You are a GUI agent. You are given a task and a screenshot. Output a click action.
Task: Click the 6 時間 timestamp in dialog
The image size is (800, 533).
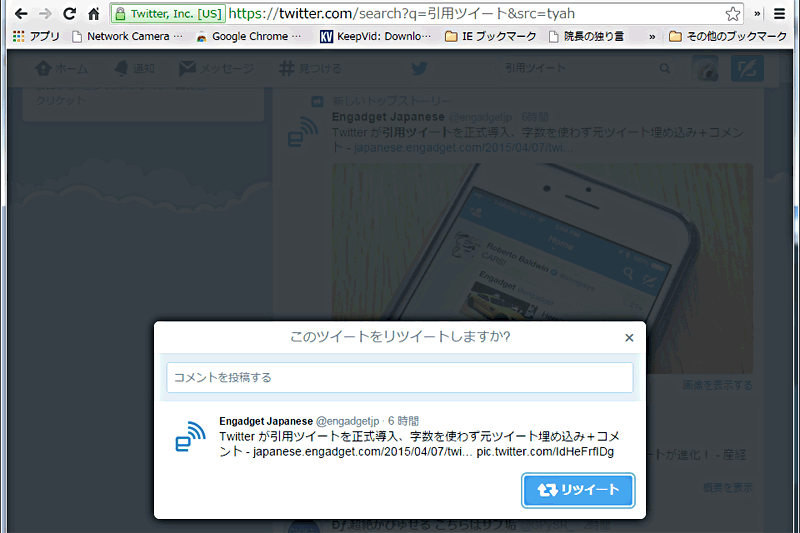coord(403,421)
